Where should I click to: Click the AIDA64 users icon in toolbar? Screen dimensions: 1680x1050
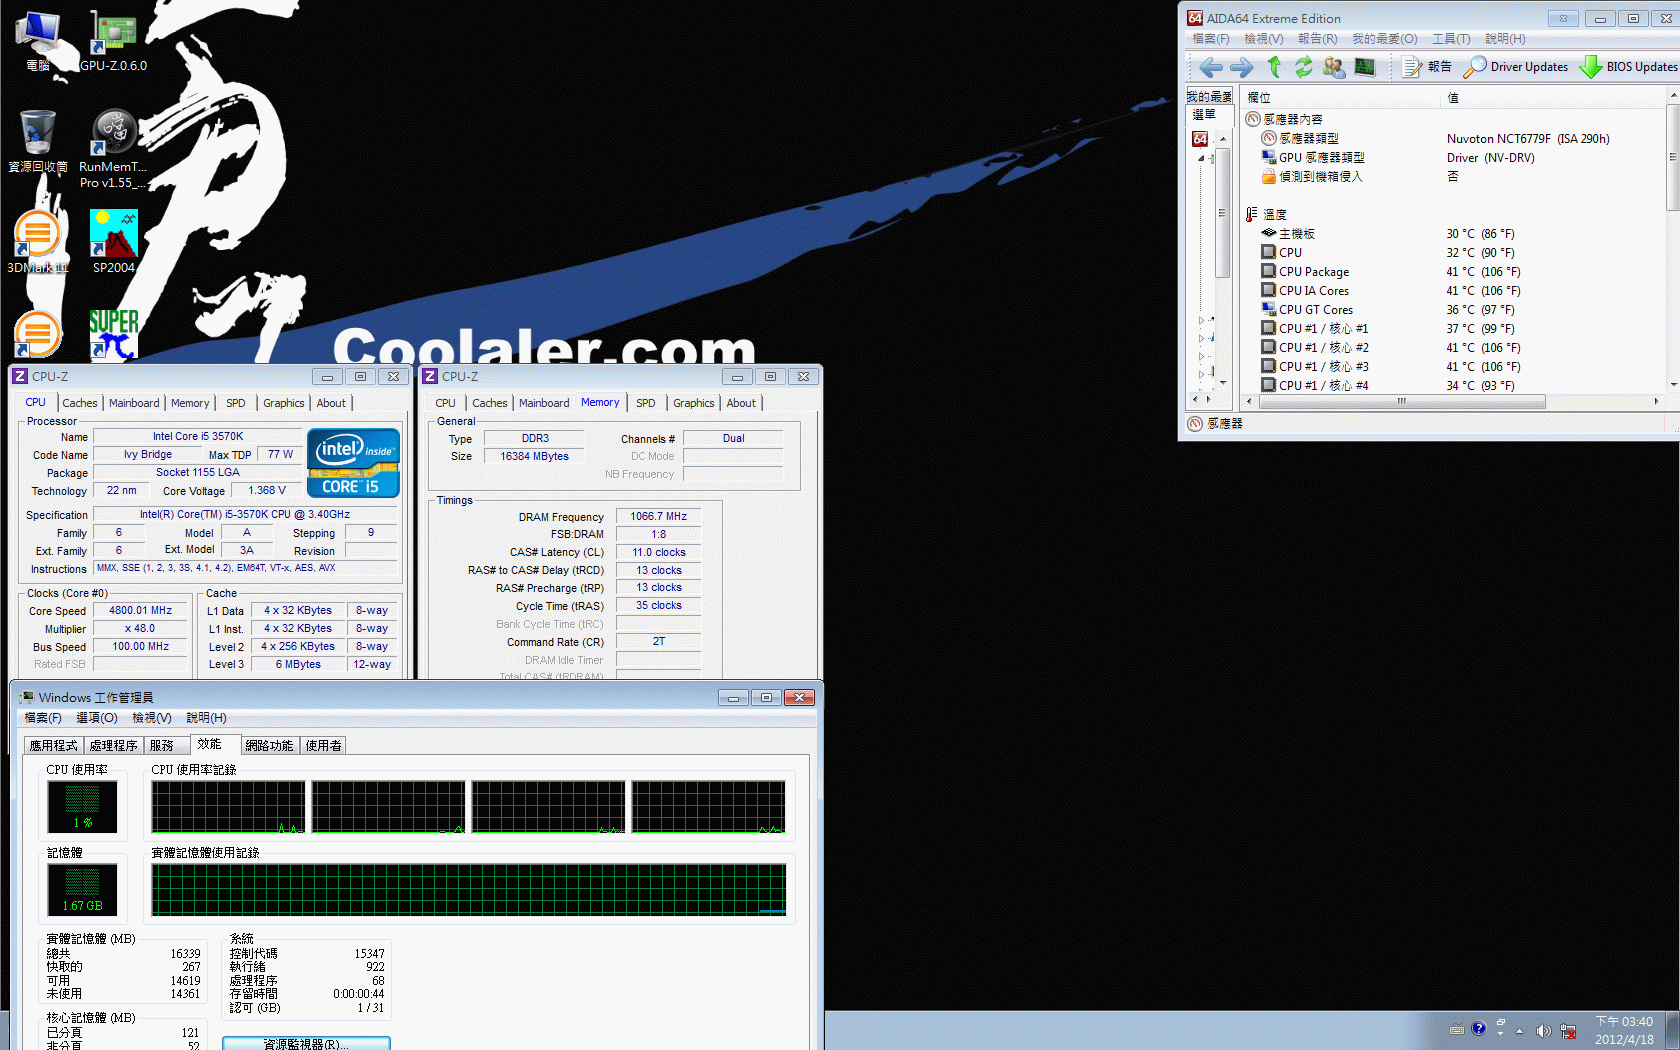(1333, 67)
